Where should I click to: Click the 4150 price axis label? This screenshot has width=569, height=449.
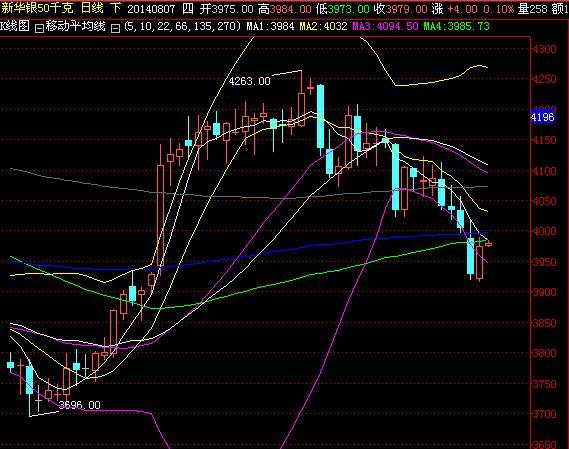544,140
